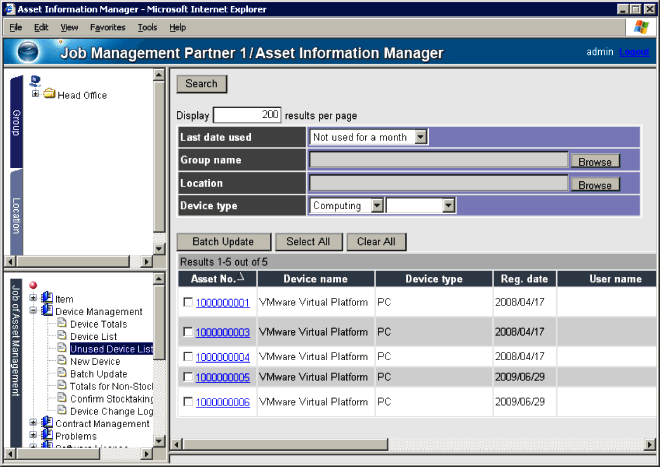Switch to the Location side tab
Image resolution: width=660 pixels, height=467 pixels.
[x=16, y=215]
